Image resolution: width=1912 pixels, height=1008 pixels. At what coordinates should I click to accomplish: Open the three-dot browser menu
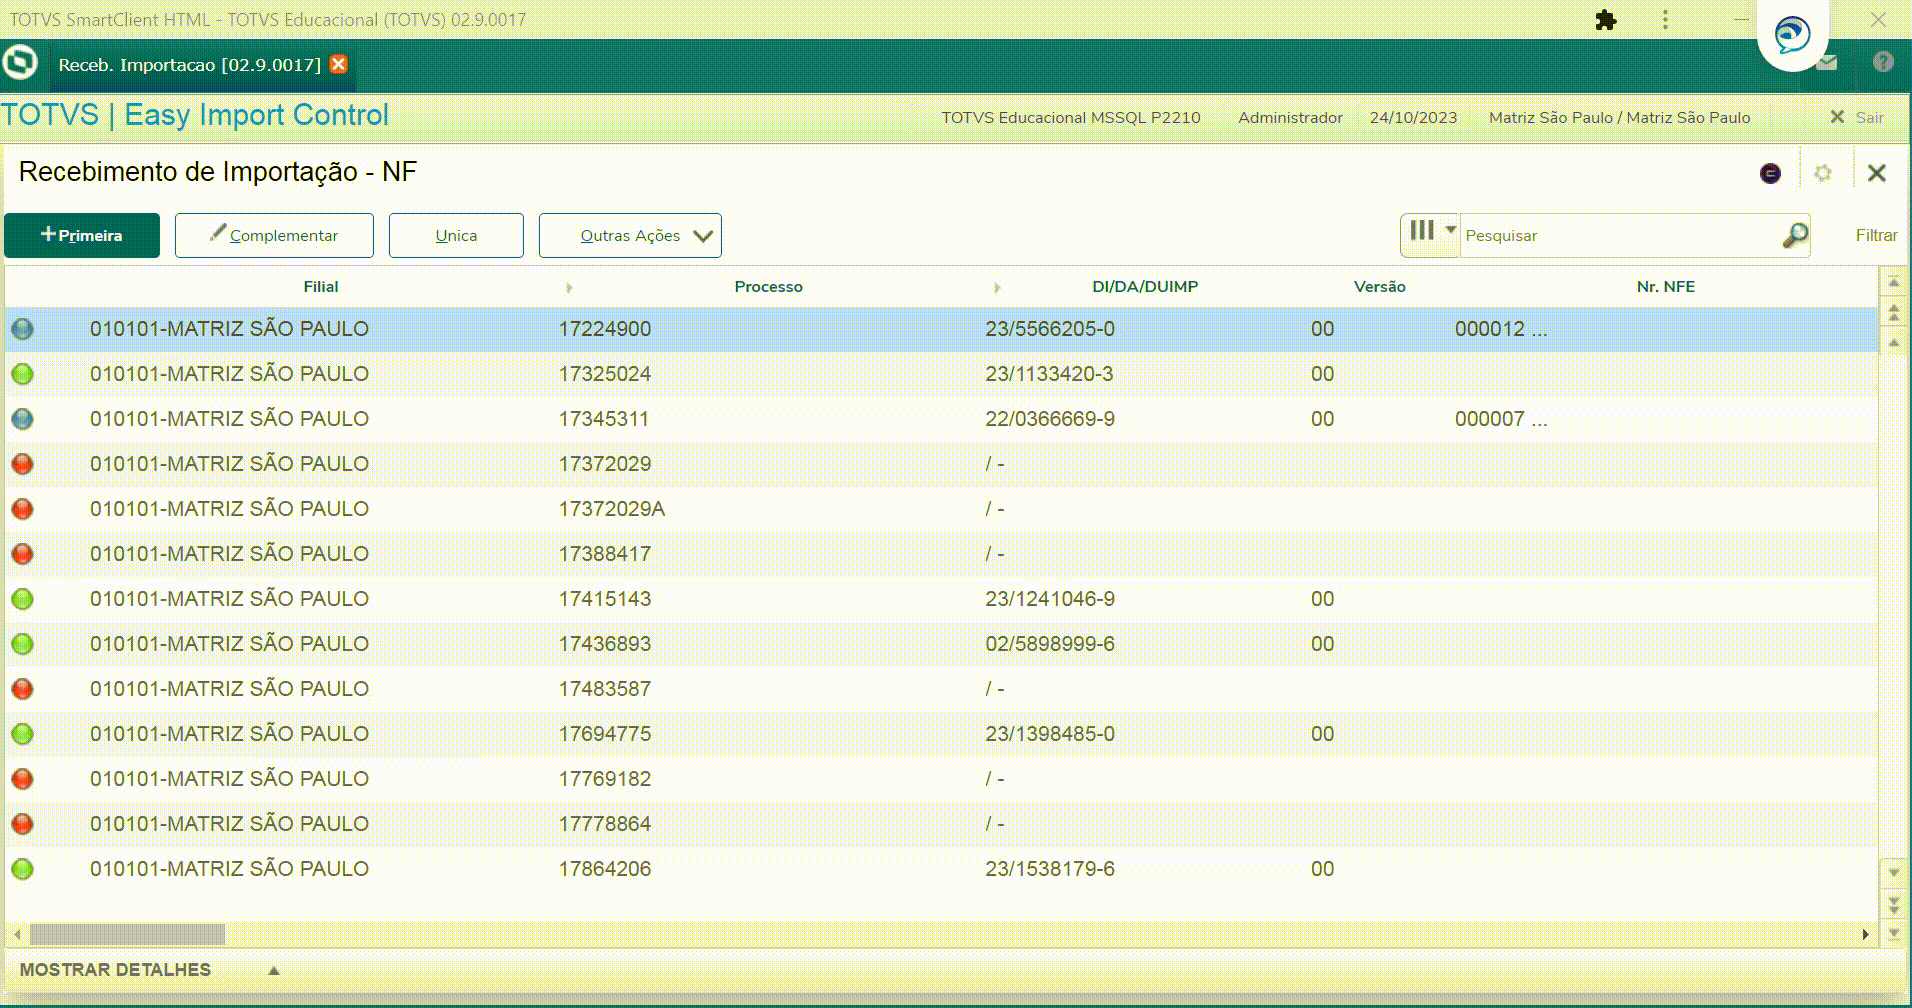coord(1665,20)
